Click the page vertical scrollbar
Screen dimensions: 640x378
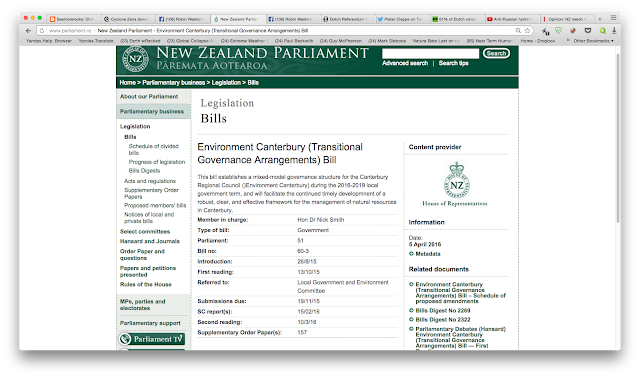(618, 139)
